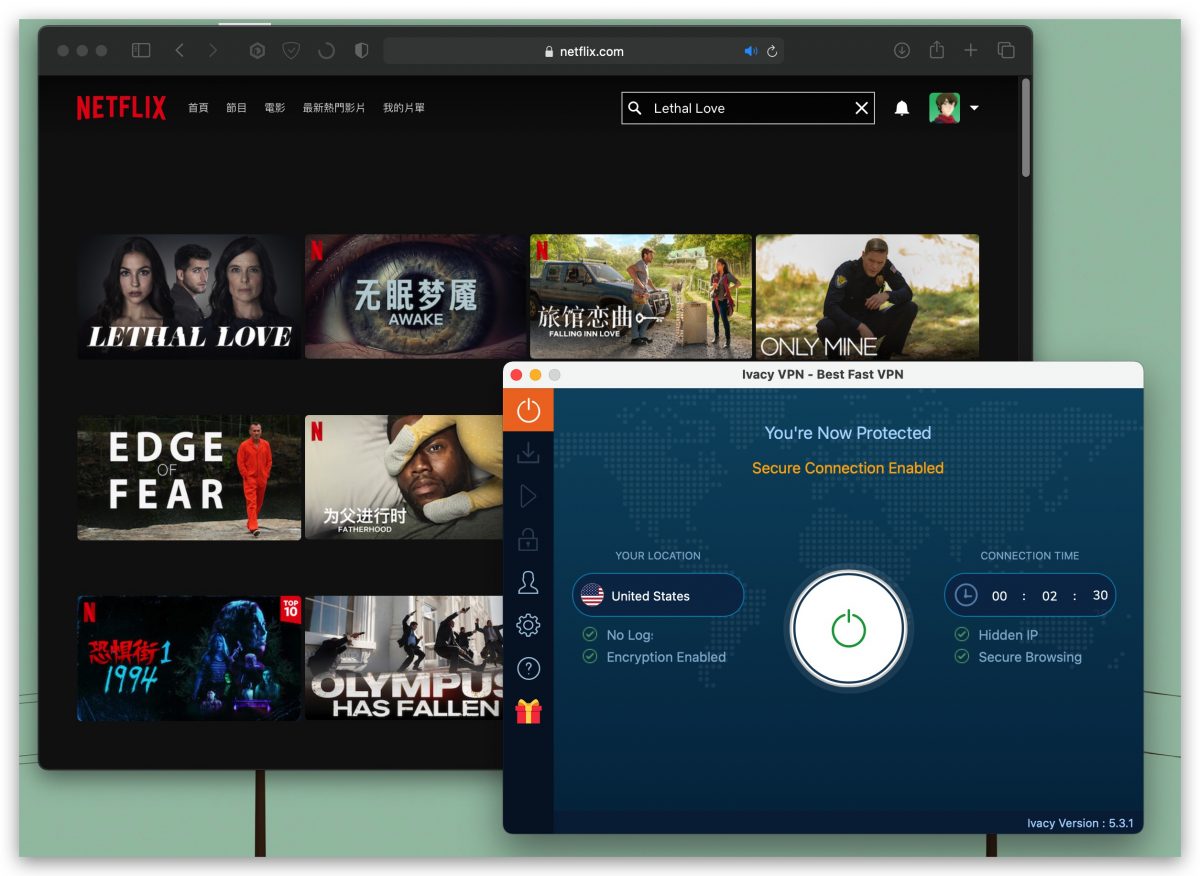Show Safari tab overview
The width and height of the screenshot is (1200, 876).
click(1006, 50)
